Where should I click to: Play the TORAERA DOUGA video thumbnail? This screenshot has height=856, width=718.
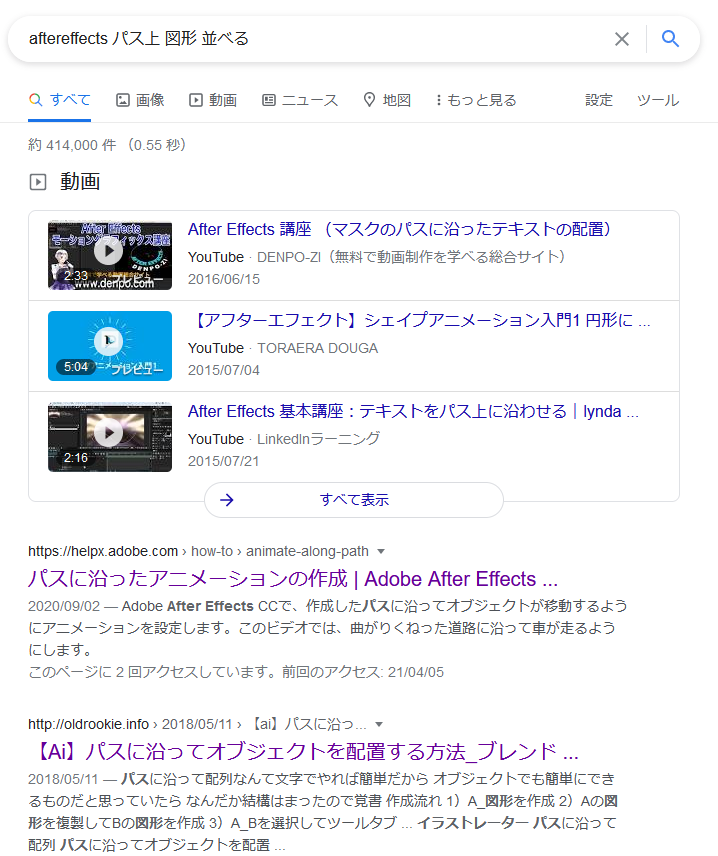(x=110, y=346)
